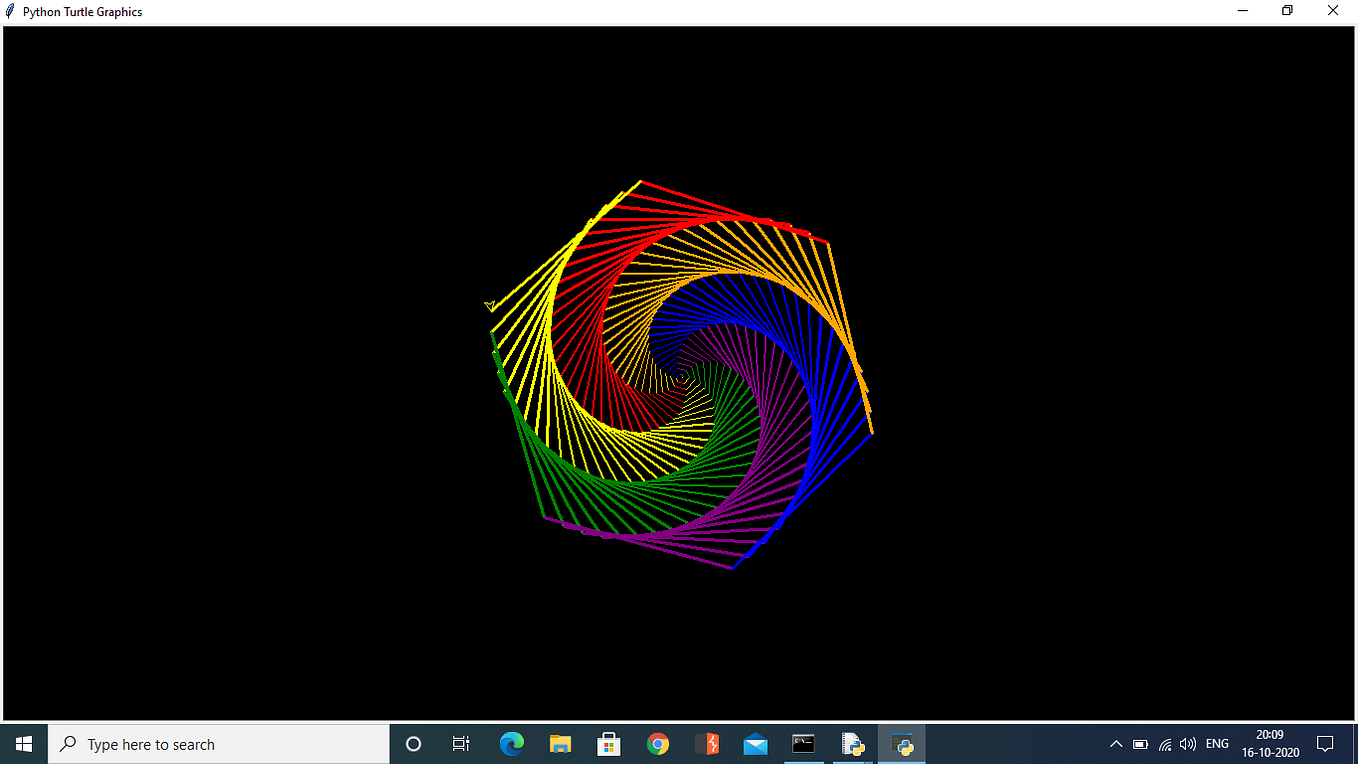Mute audio via the speaker icon
This screenshot has height=764, width=1358.
tap(1187, 744)
